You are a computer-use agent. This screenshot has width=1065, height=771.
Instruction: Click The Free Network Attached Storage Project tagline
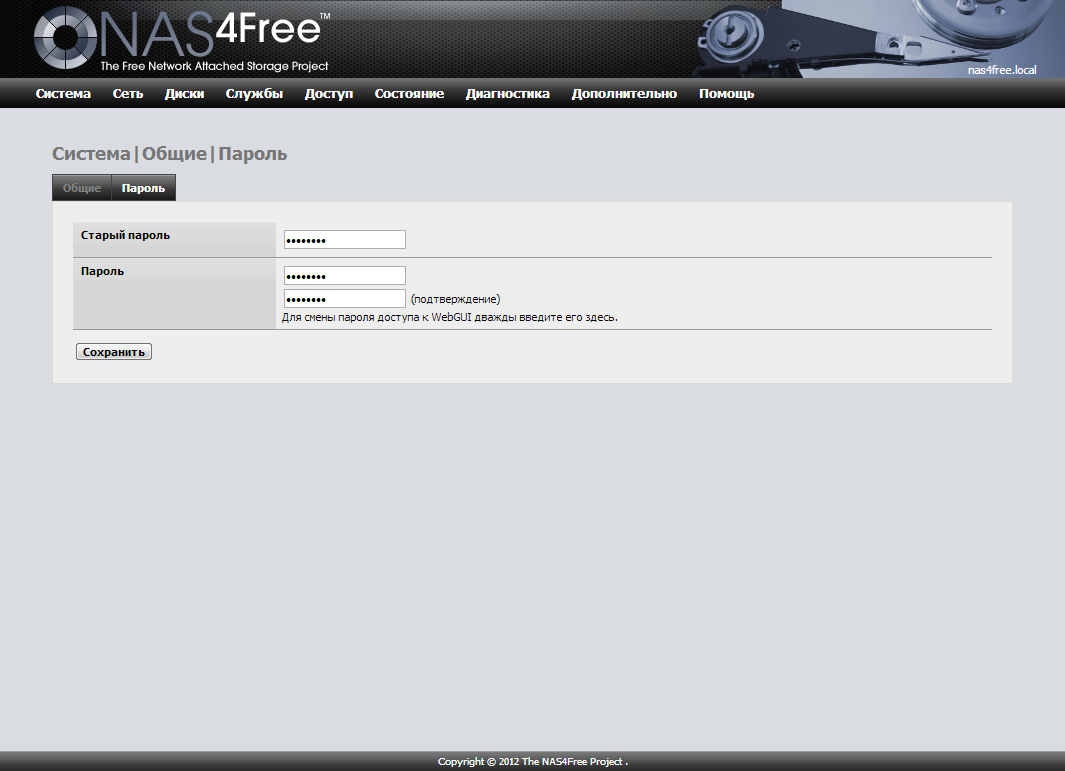214,66
